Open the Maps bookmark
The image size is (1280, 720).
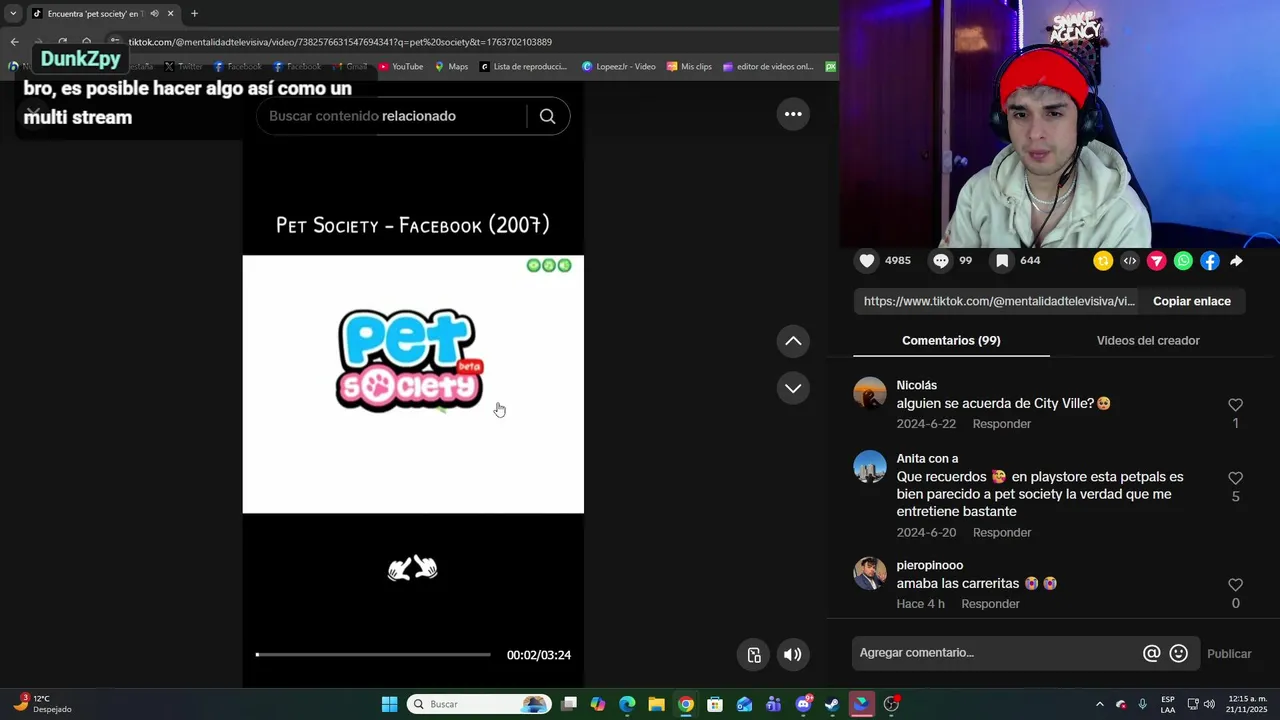[x=451, y=67]
